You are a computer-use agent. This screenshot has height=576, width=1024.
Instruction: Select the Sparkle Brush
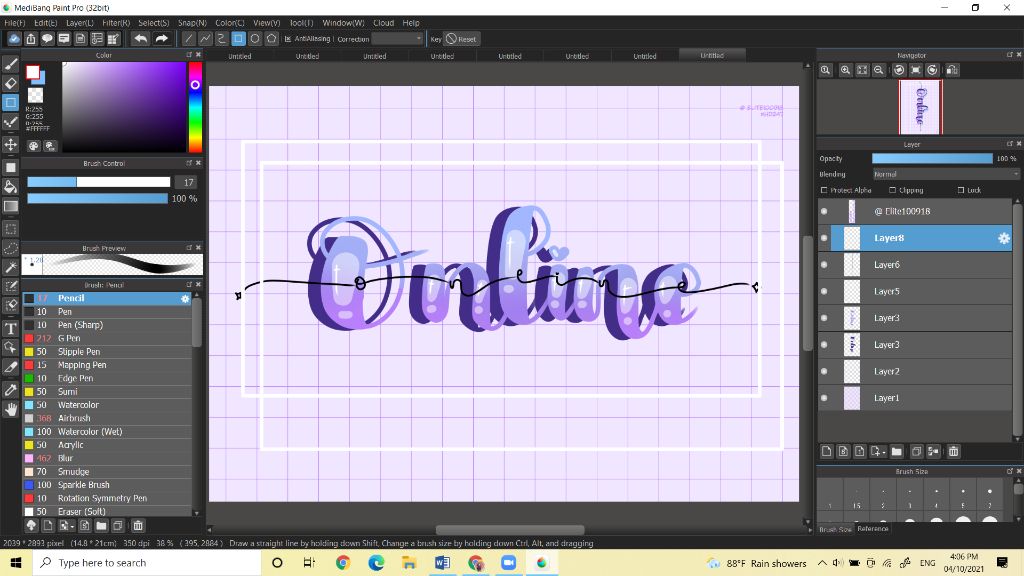107,485
